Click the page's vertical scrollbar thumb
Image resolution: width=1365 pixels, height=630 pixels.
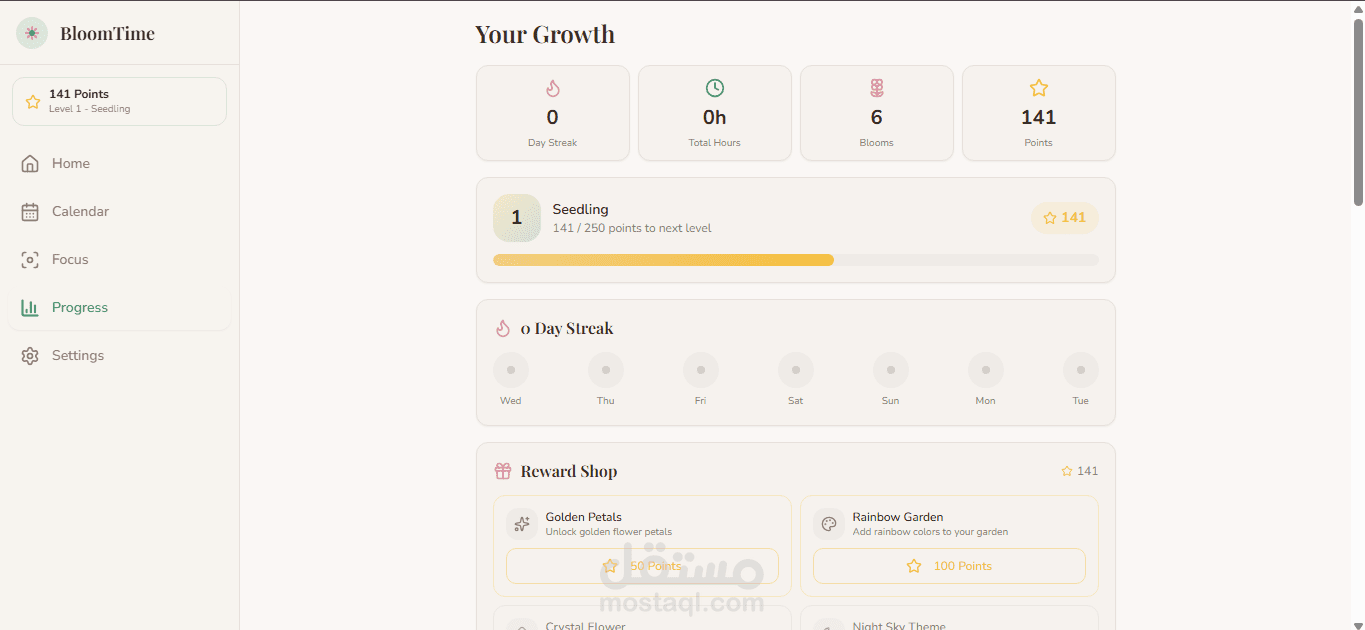pyautogui.click(x=1358, y=112)
